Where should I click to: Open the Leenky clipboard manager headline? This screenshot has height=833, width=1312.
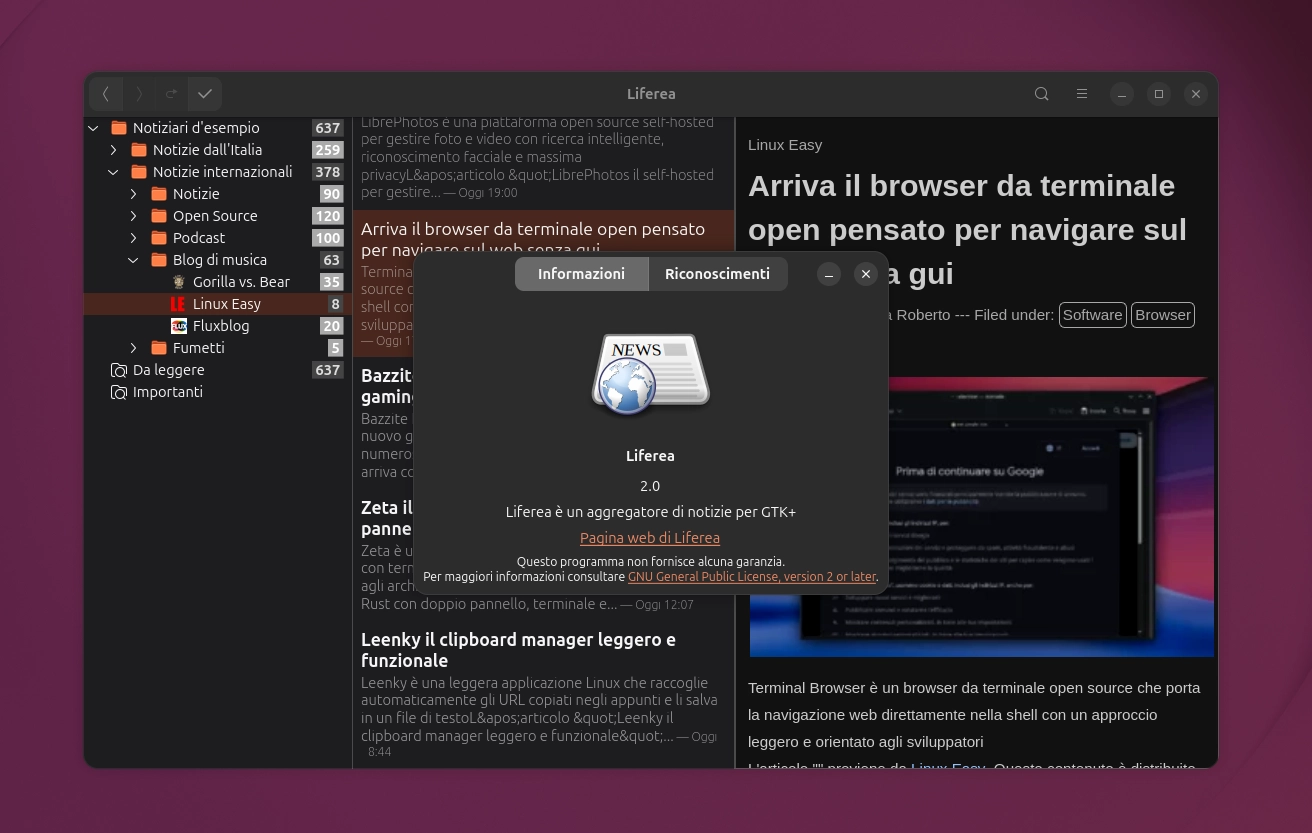pos(518,650)
